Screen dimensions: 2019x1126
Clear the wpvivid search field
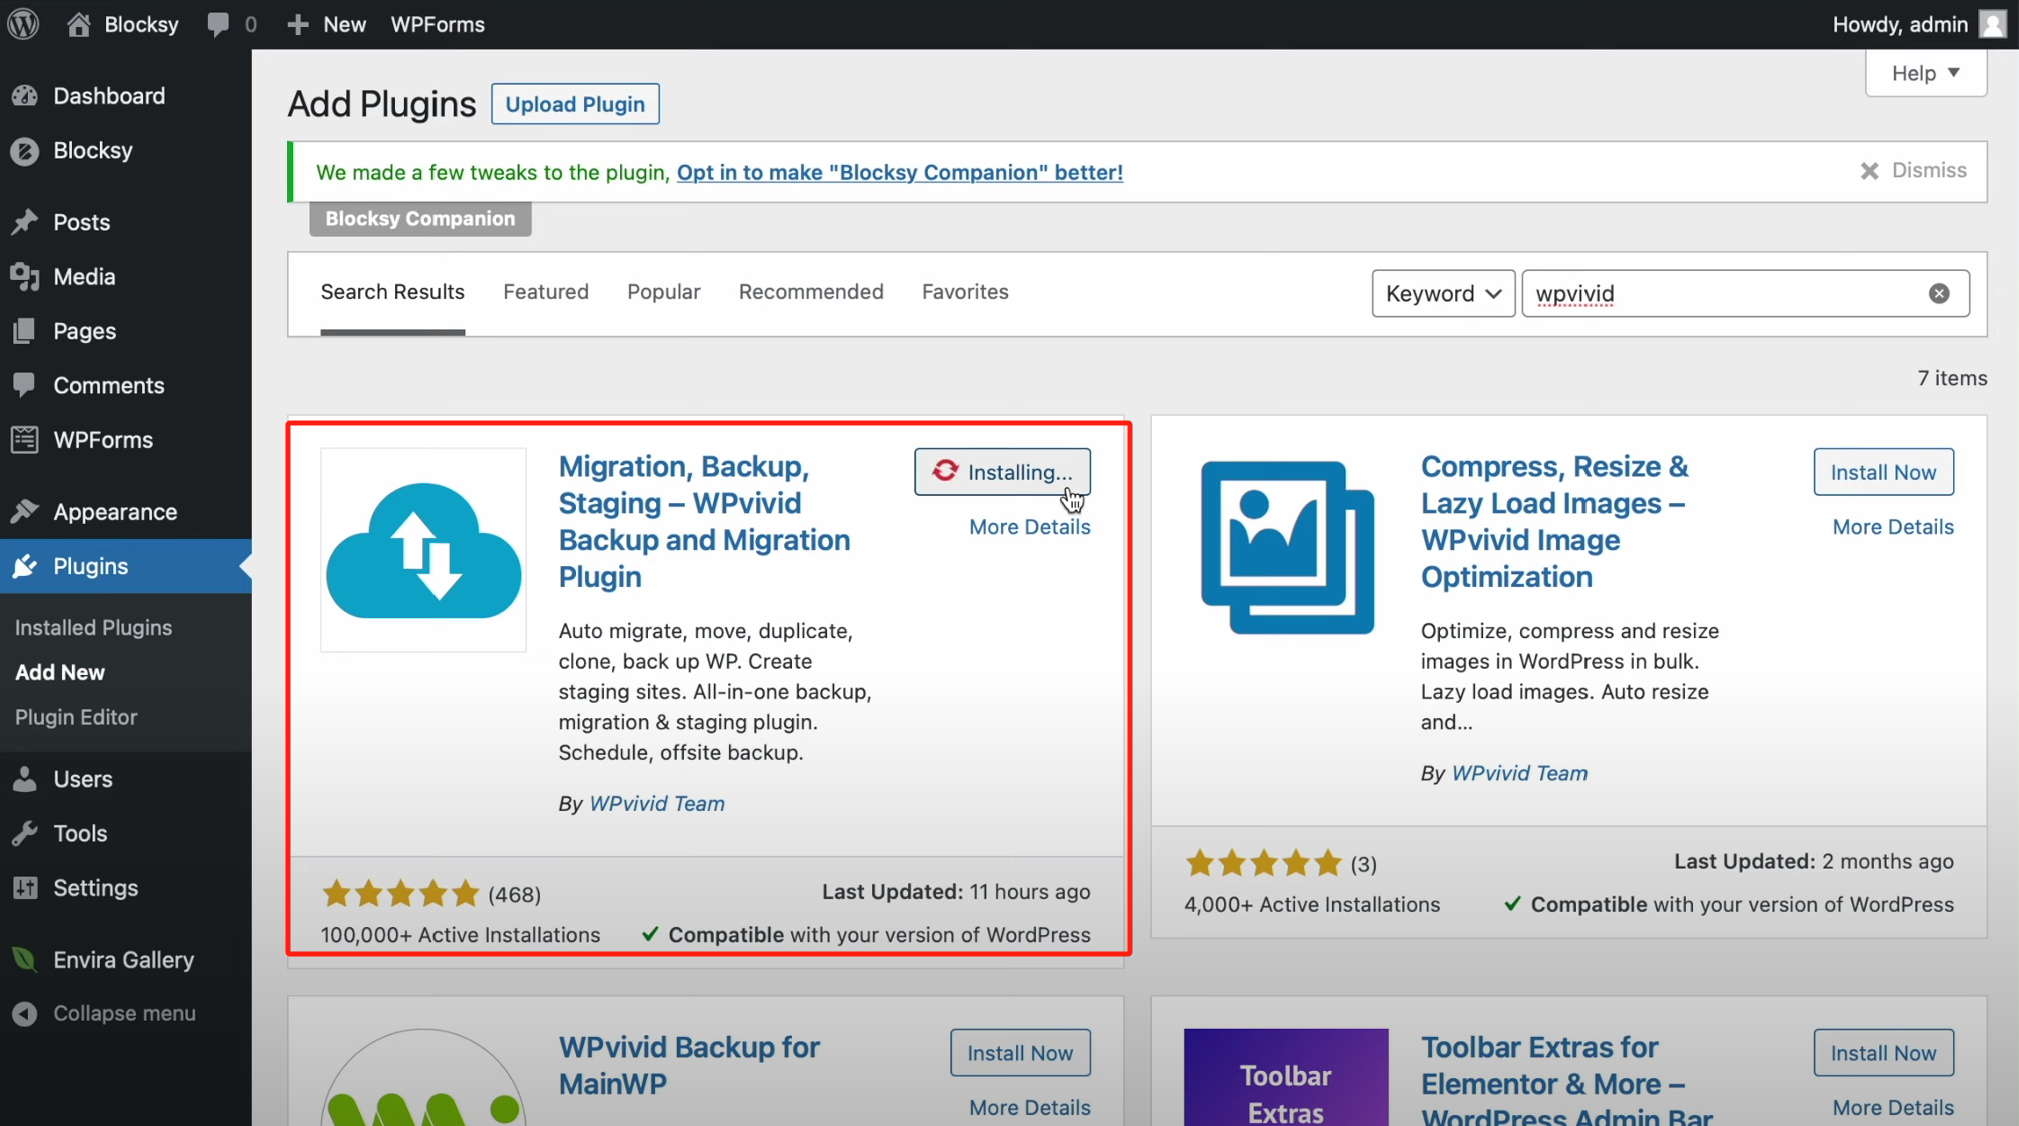pyautogui.click(x=1938, y=293)
